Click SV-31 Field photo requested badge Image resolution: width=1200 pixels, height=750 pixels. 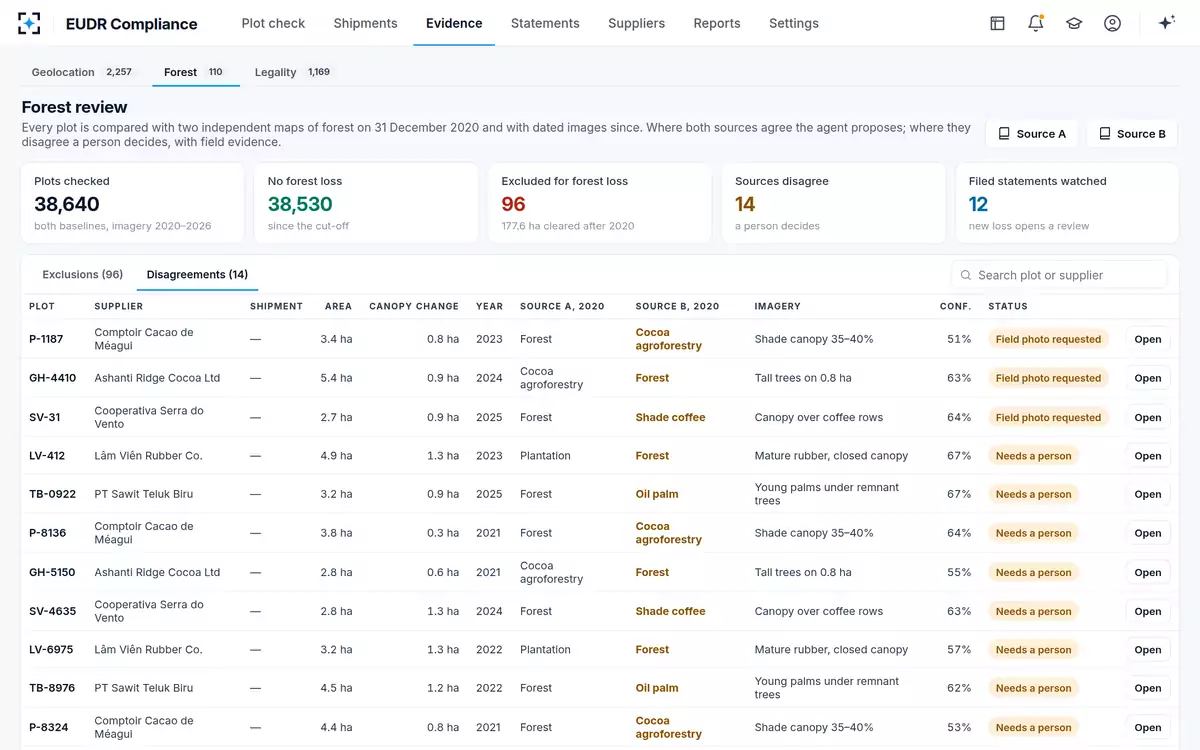(1048, 417)
